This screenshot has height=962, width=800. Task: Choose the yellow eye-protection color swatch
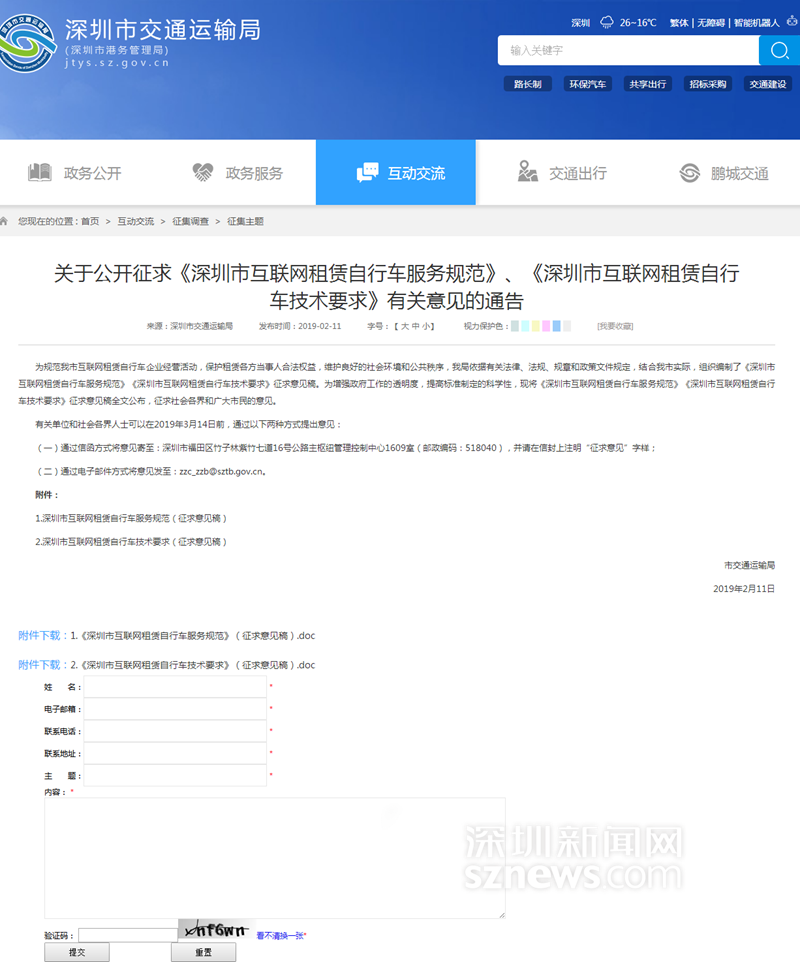click(535, 326)
